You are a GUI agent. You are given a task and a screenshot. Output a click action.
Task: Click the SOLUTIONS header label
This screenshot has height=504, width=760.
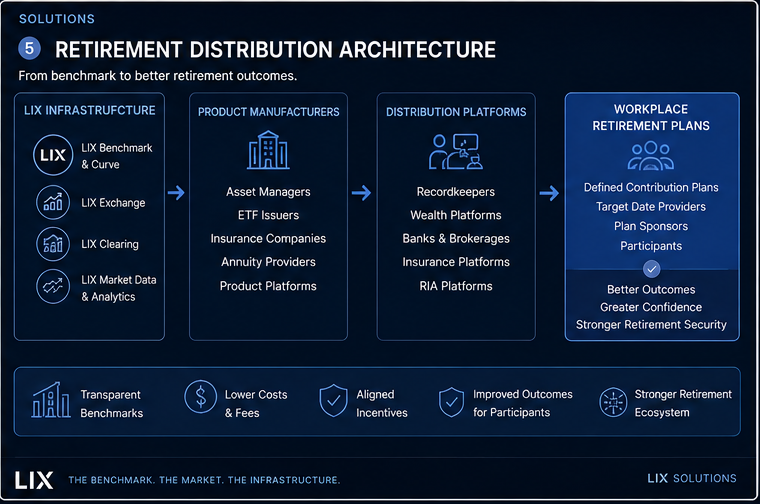coord(57,19)
